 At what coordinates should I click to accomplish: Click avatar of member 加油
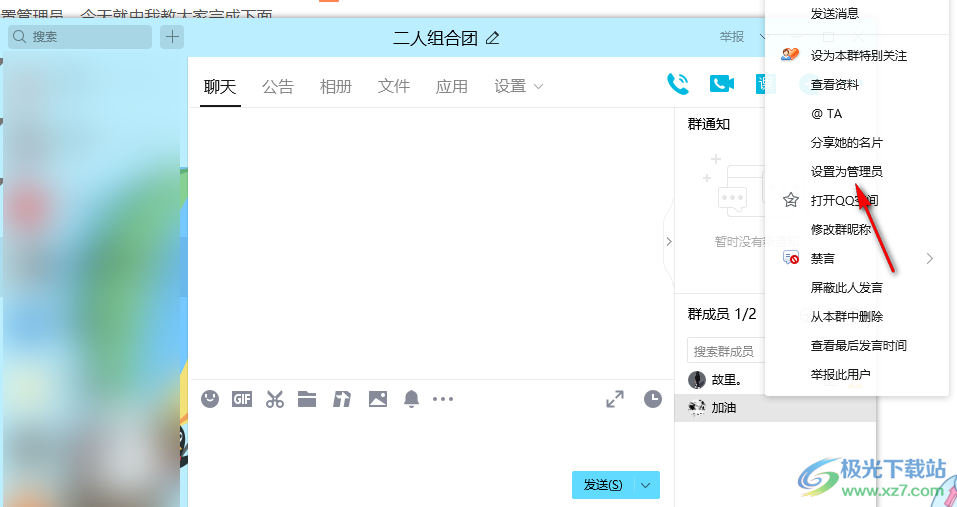(x=697, y=408)
